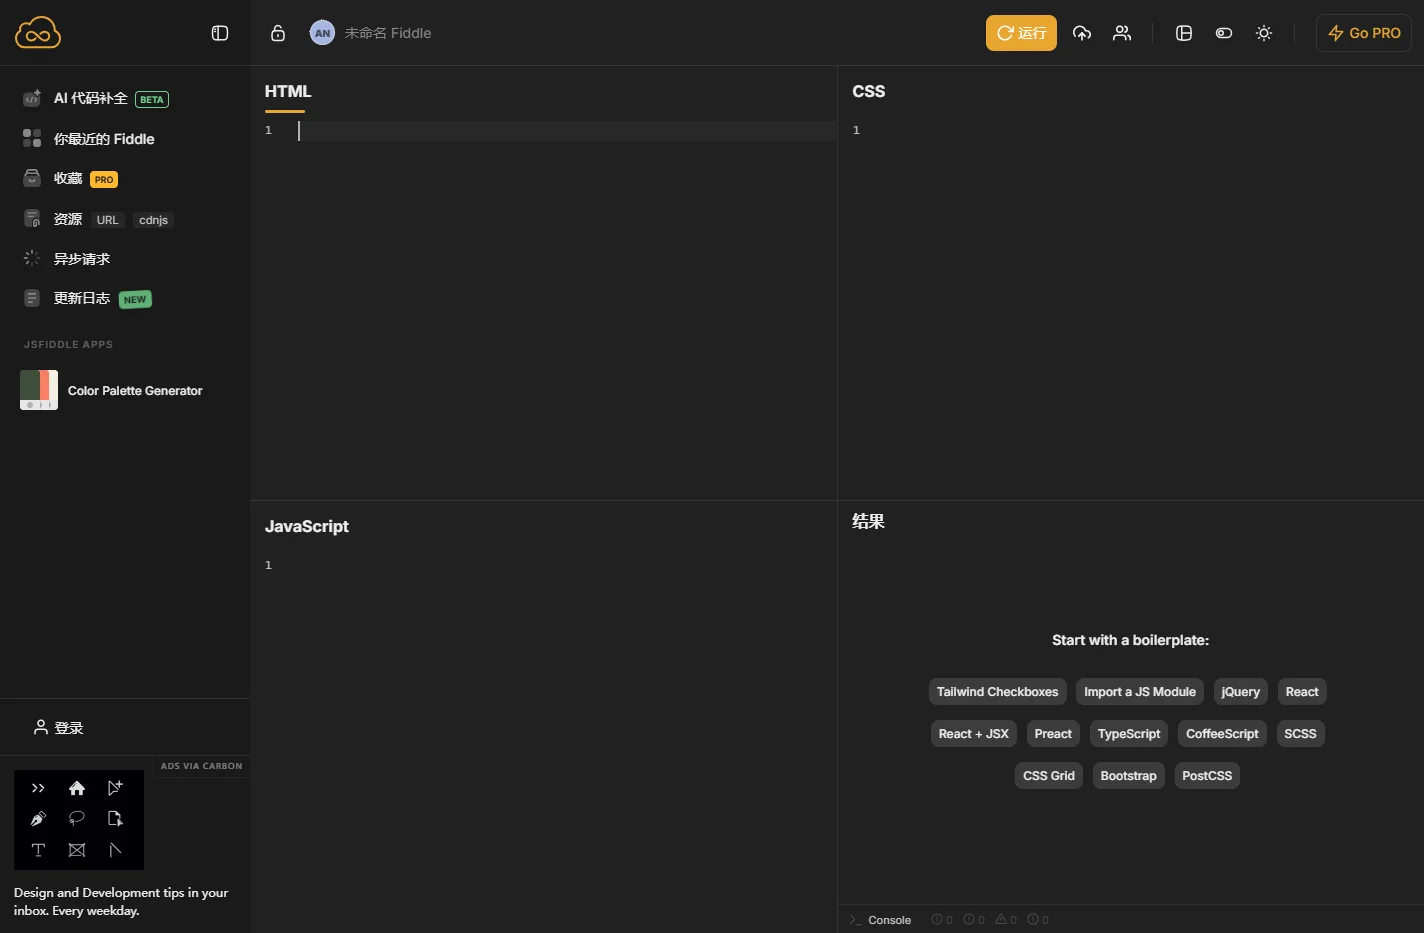Select the jQuery boilerplate
1424x933 pixels.
(1241, 692)
